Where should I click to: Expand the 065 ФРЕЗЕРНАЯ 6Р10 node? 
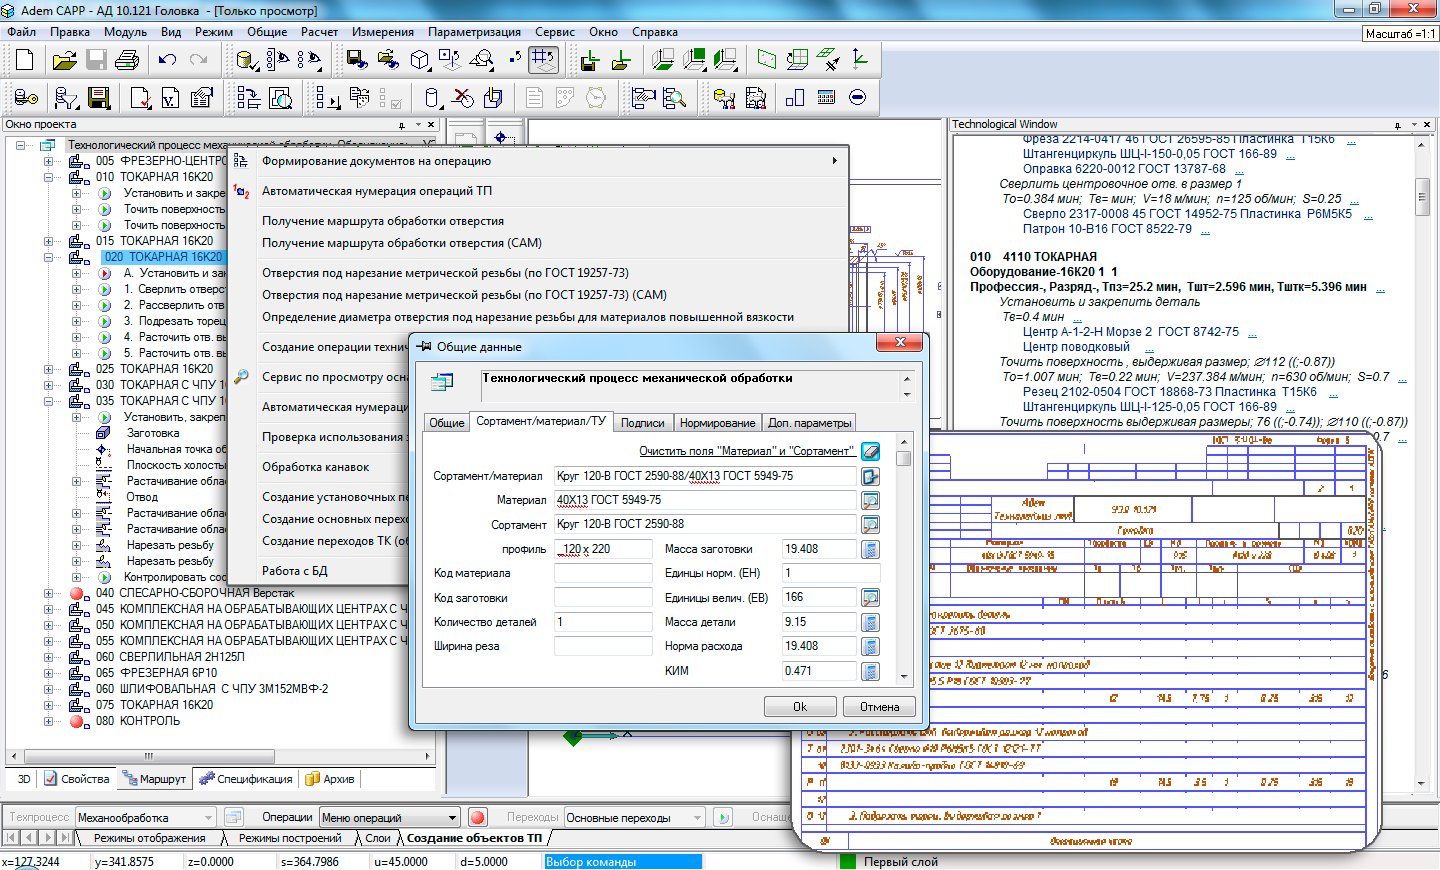48,673
